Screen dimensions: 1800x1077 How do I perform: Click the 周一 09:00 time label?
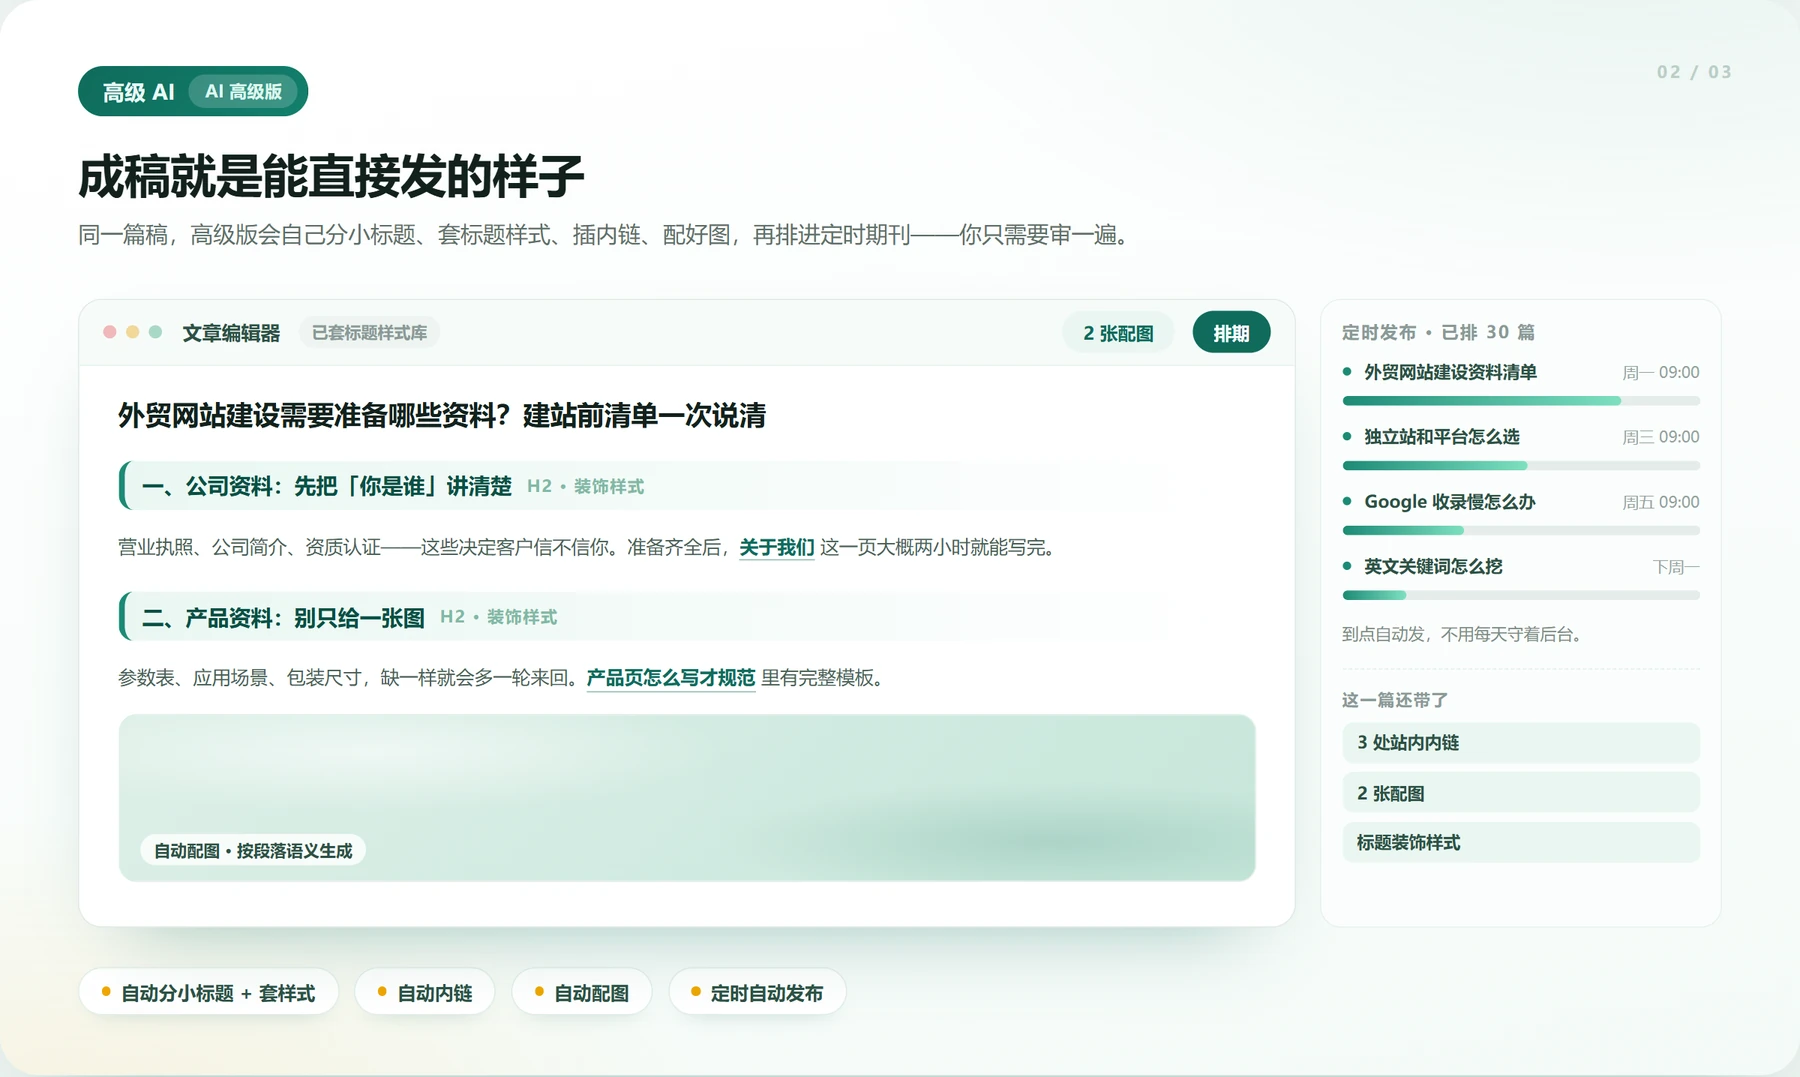(x=1661, y=372)
